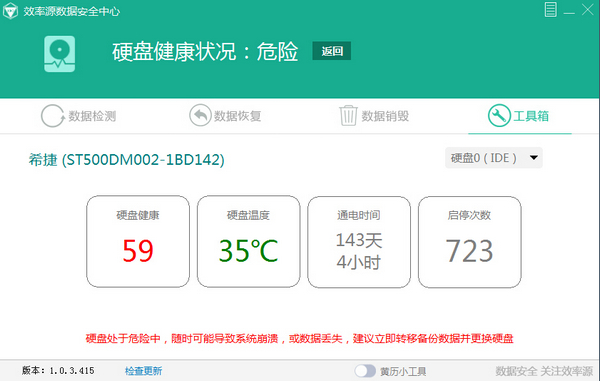The height and width of the screenshot is (381, 600).
Task: Click the 效率源数据安全中心 title text
Action: (72, 11)
